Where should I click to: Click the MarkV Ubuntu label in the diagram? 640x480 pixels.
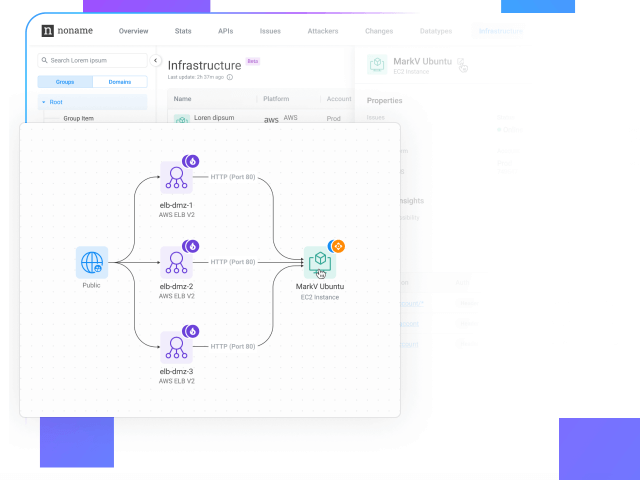pyautogui.click(x=320, y=287)
